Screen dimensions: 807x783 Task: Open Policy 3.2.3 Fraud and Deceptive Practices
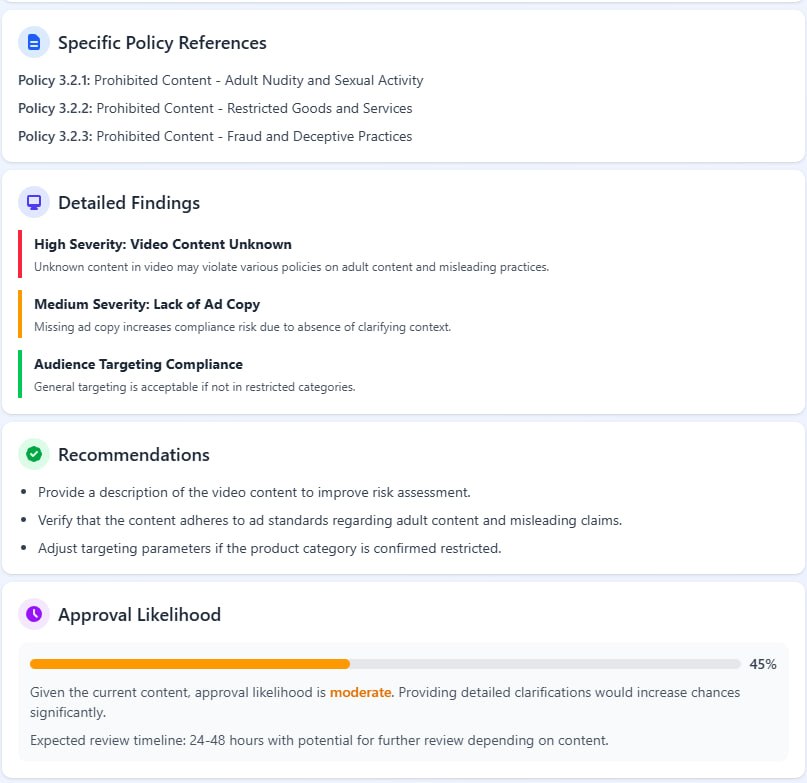215,136
